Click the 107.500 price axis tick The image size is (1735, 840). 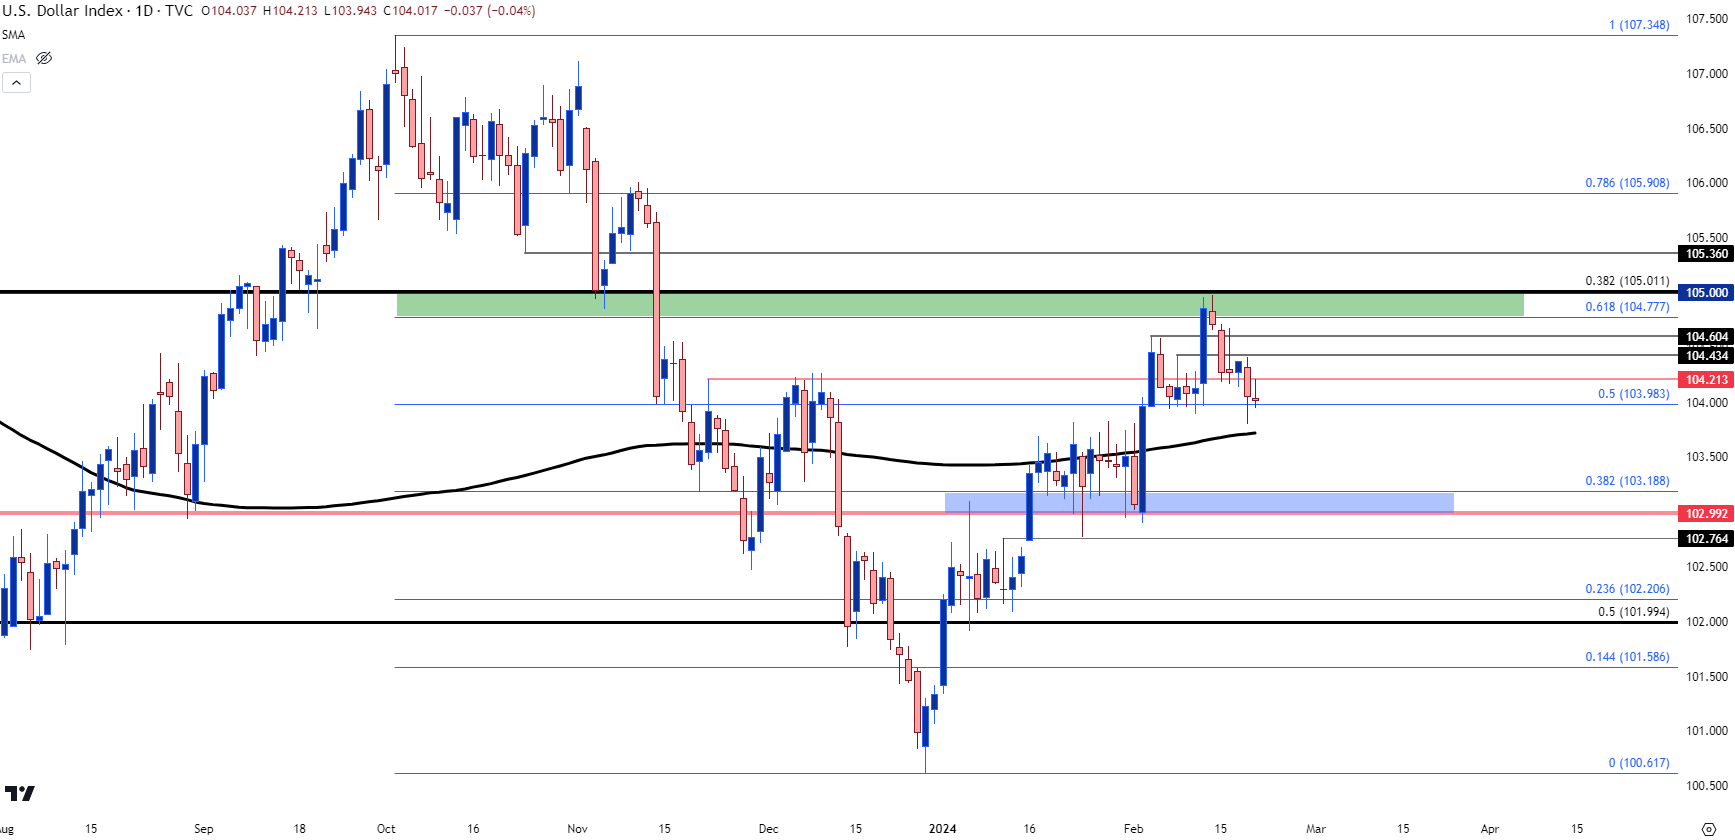1707,19
